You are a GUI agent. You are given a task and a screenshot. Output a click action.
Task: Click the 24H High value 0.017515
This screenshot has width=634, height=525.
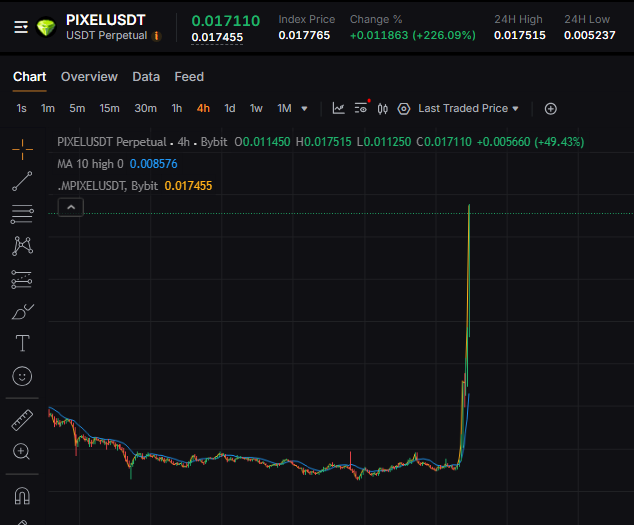520,36
